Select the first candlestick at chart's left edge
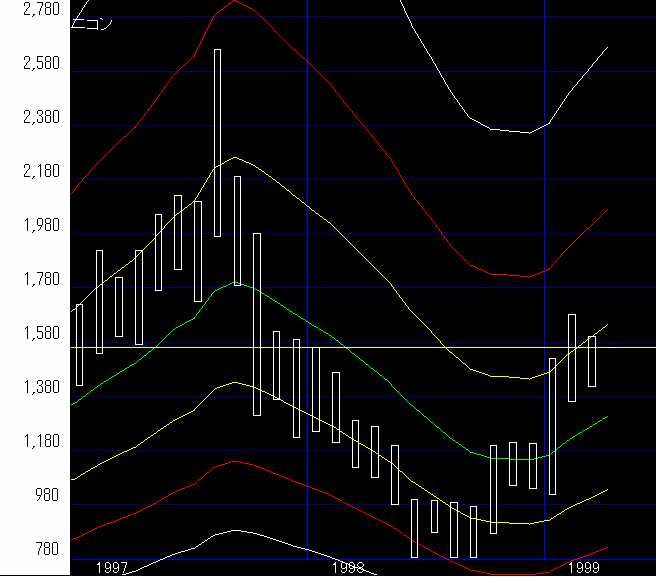This screenshot has height=578, width=656. click(x=79, y=345)
